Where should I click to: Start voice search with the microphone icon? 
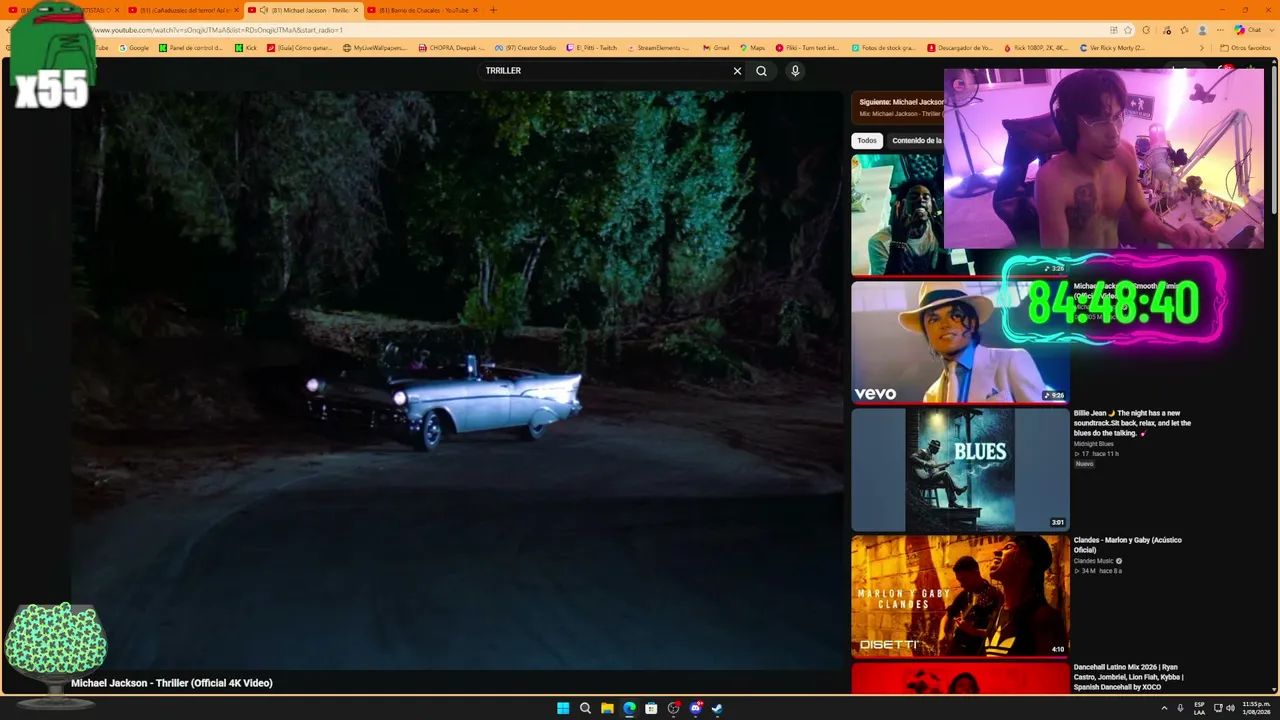(795, 71)
